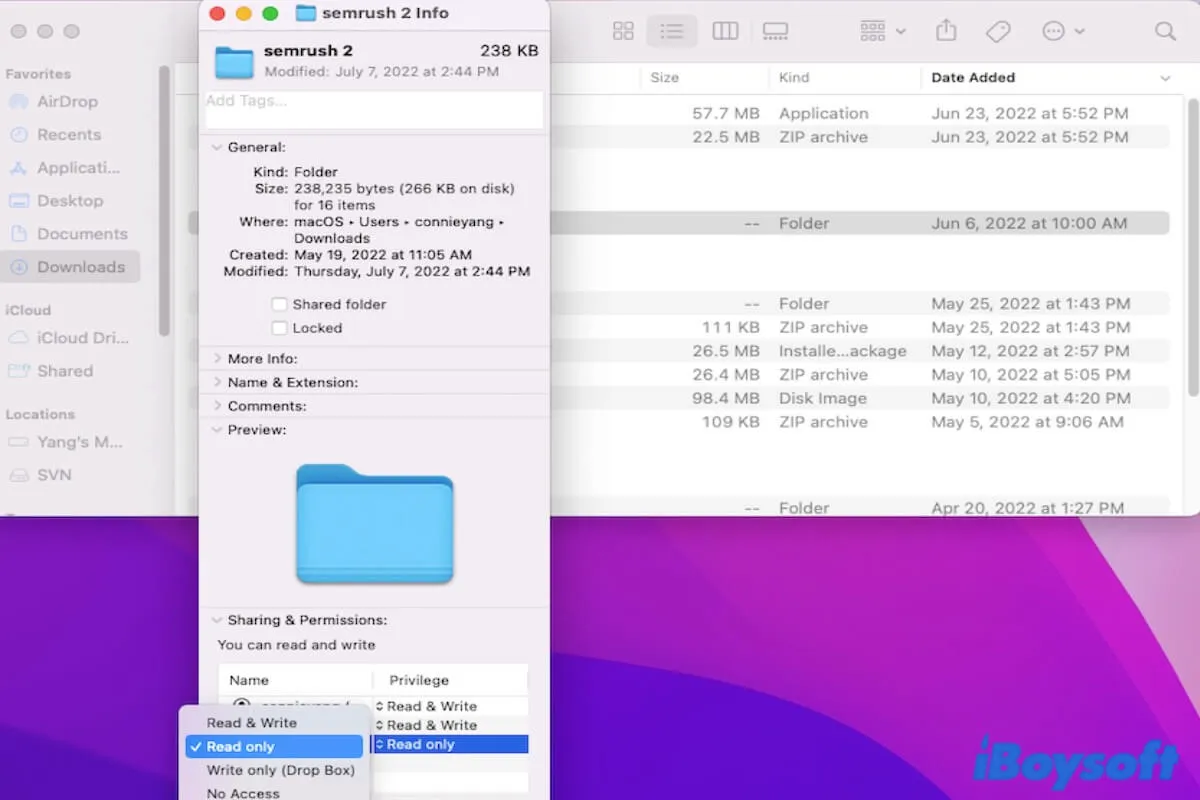Enable the Shared folder checkbox

coord(279,304)
